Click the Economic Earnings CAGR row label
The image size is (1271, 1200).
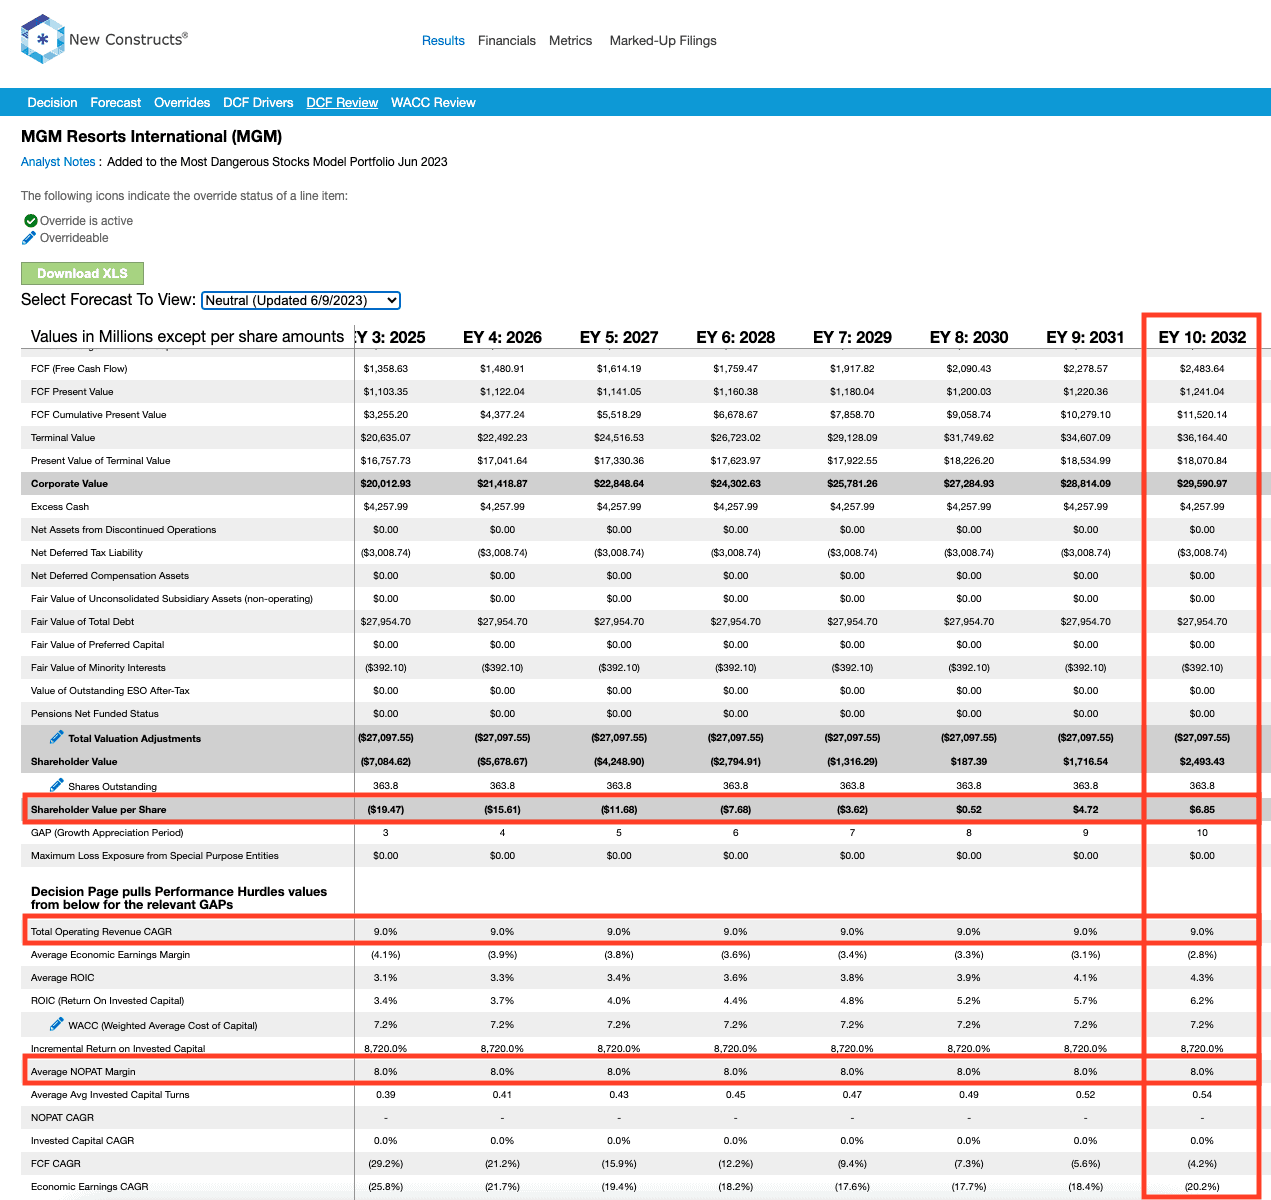pos(90,1187)
